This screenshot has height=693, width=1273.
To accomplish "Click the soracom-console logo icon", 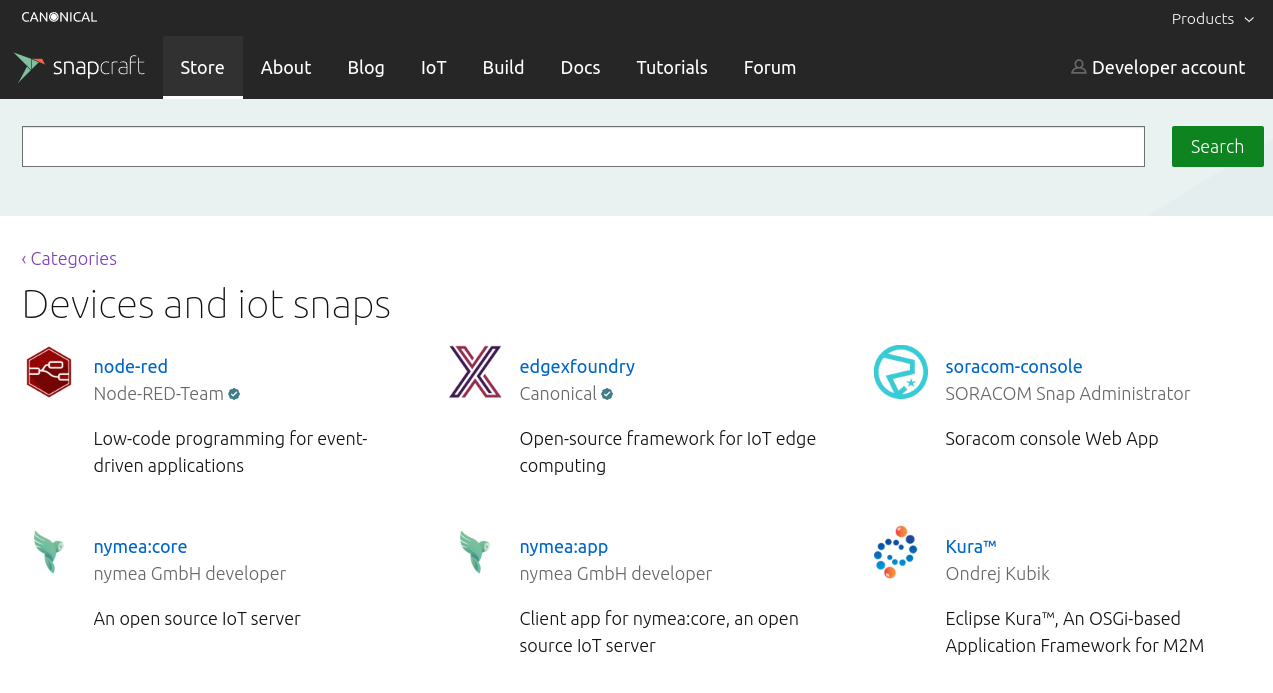I will pos(900,372).
